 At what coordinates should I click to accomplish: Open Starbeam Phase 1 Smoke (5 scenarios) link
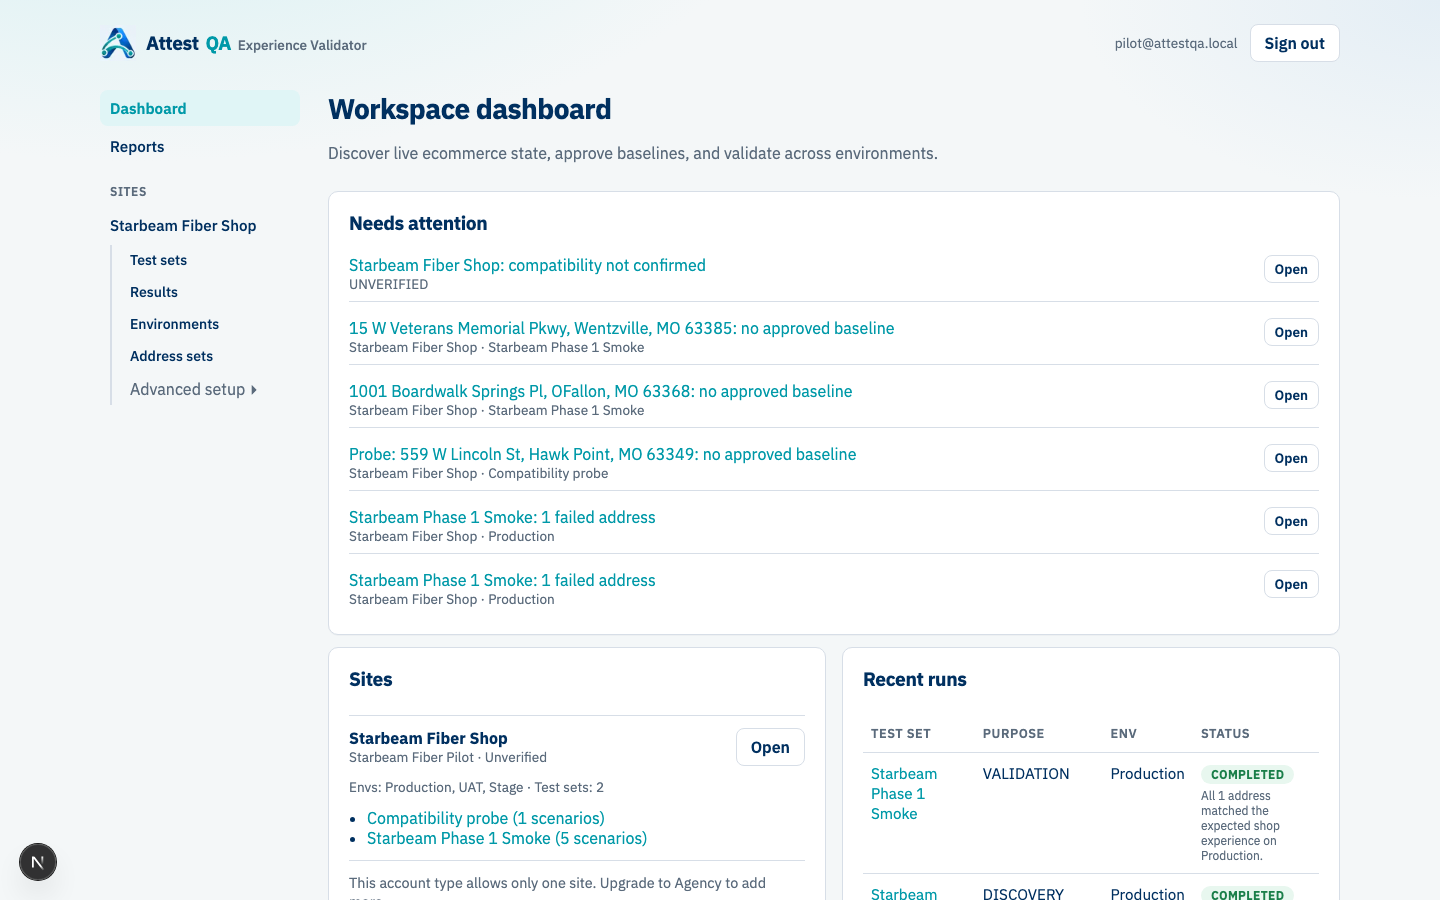(507, 838)
